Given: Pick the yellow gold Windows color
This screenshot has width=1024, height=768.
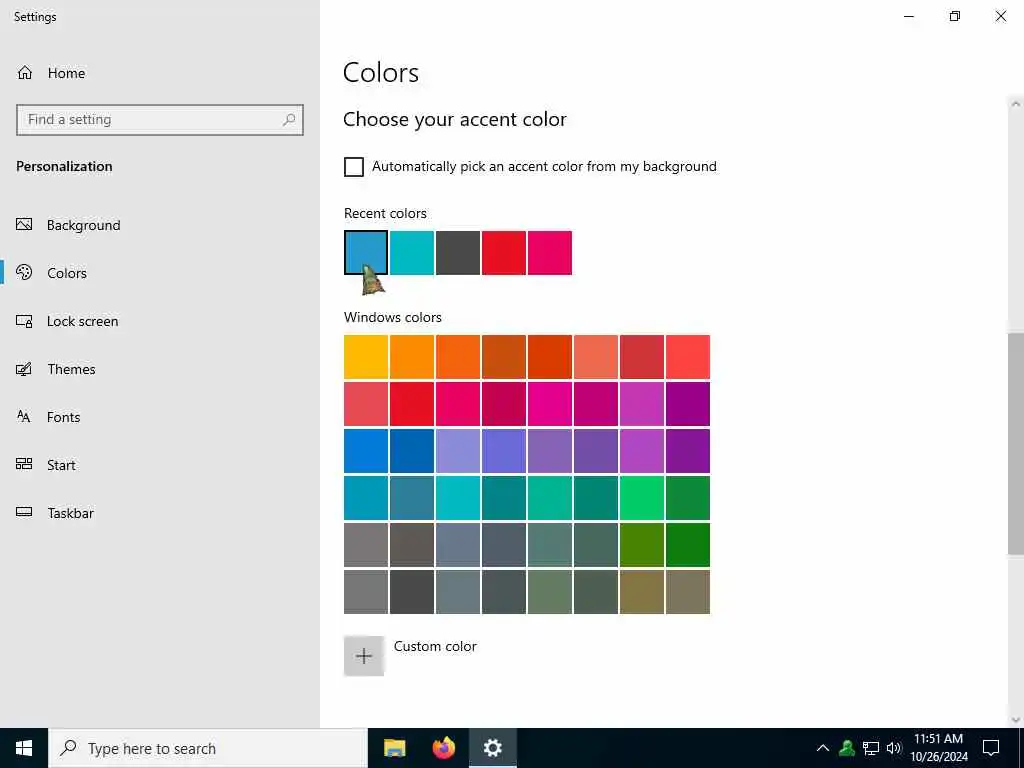Looking at the screenshot, I should (366, 357).
